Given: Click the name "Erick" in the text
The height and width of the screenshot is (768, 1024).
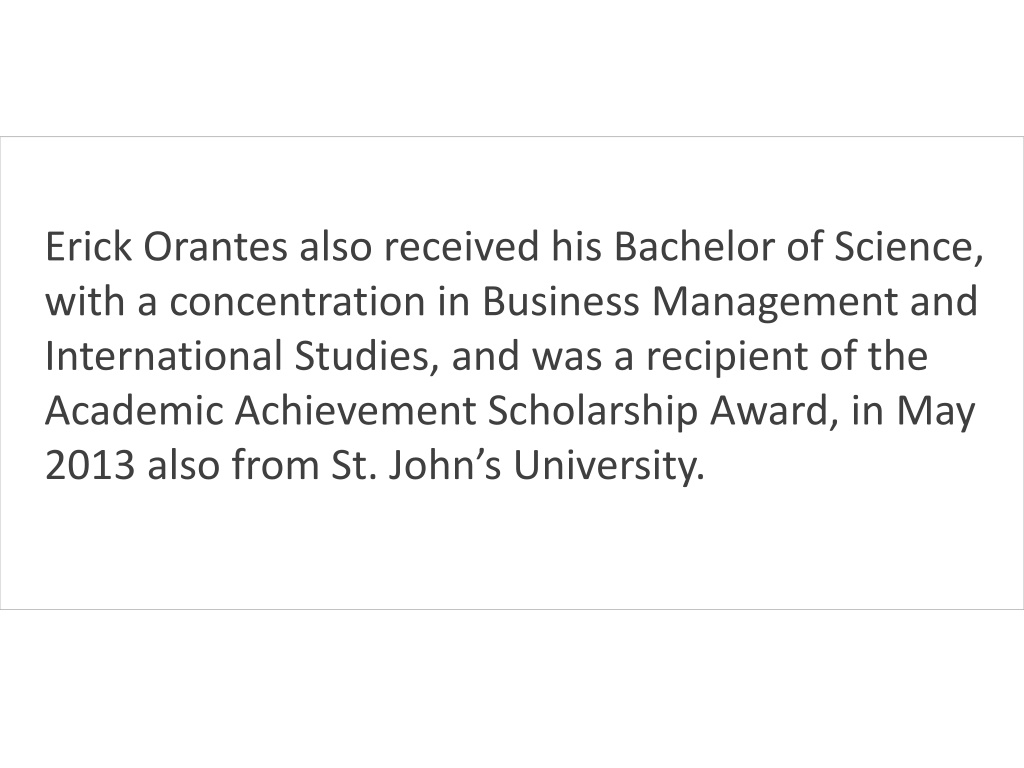Looking at the screenshot, I should (88, 247).
